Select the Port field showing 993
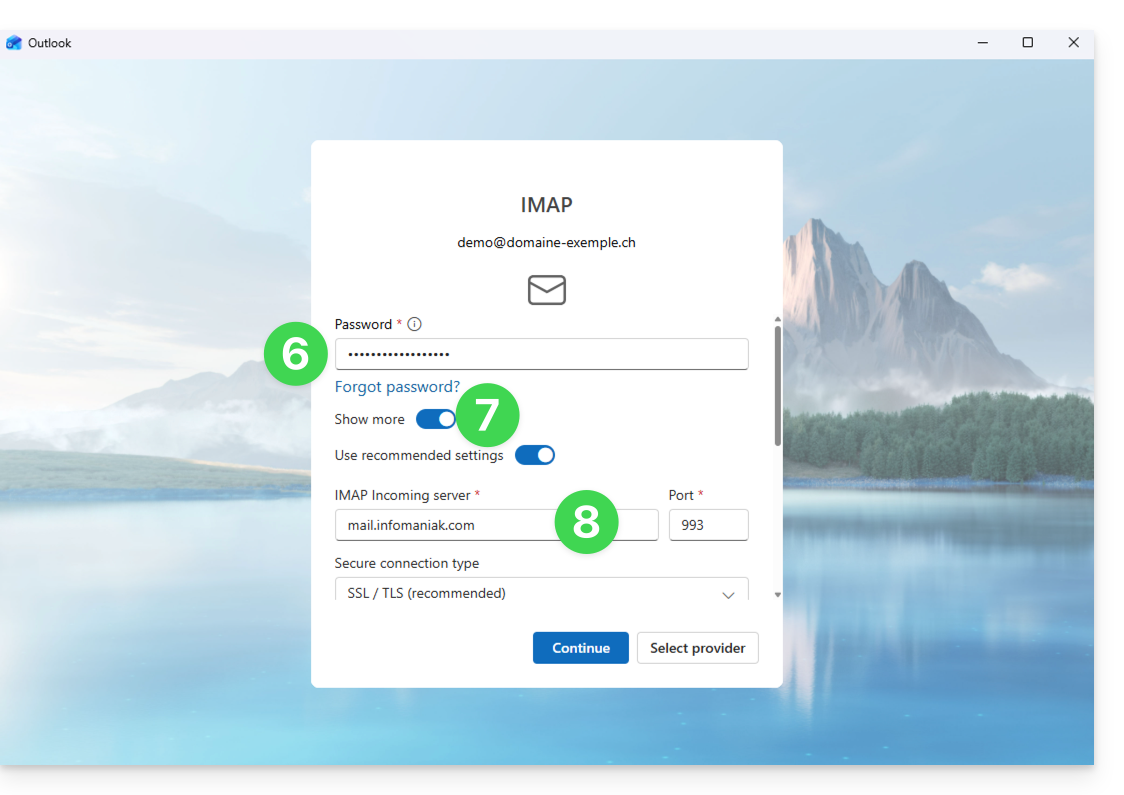 [x=708, y=525]
